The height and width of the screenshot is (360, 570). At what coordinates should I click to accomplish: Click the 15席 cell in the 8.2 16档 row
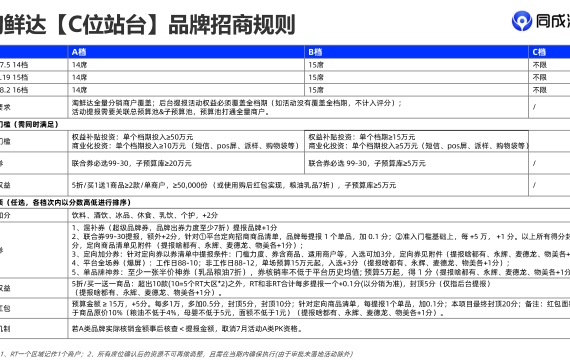(416, 90)
